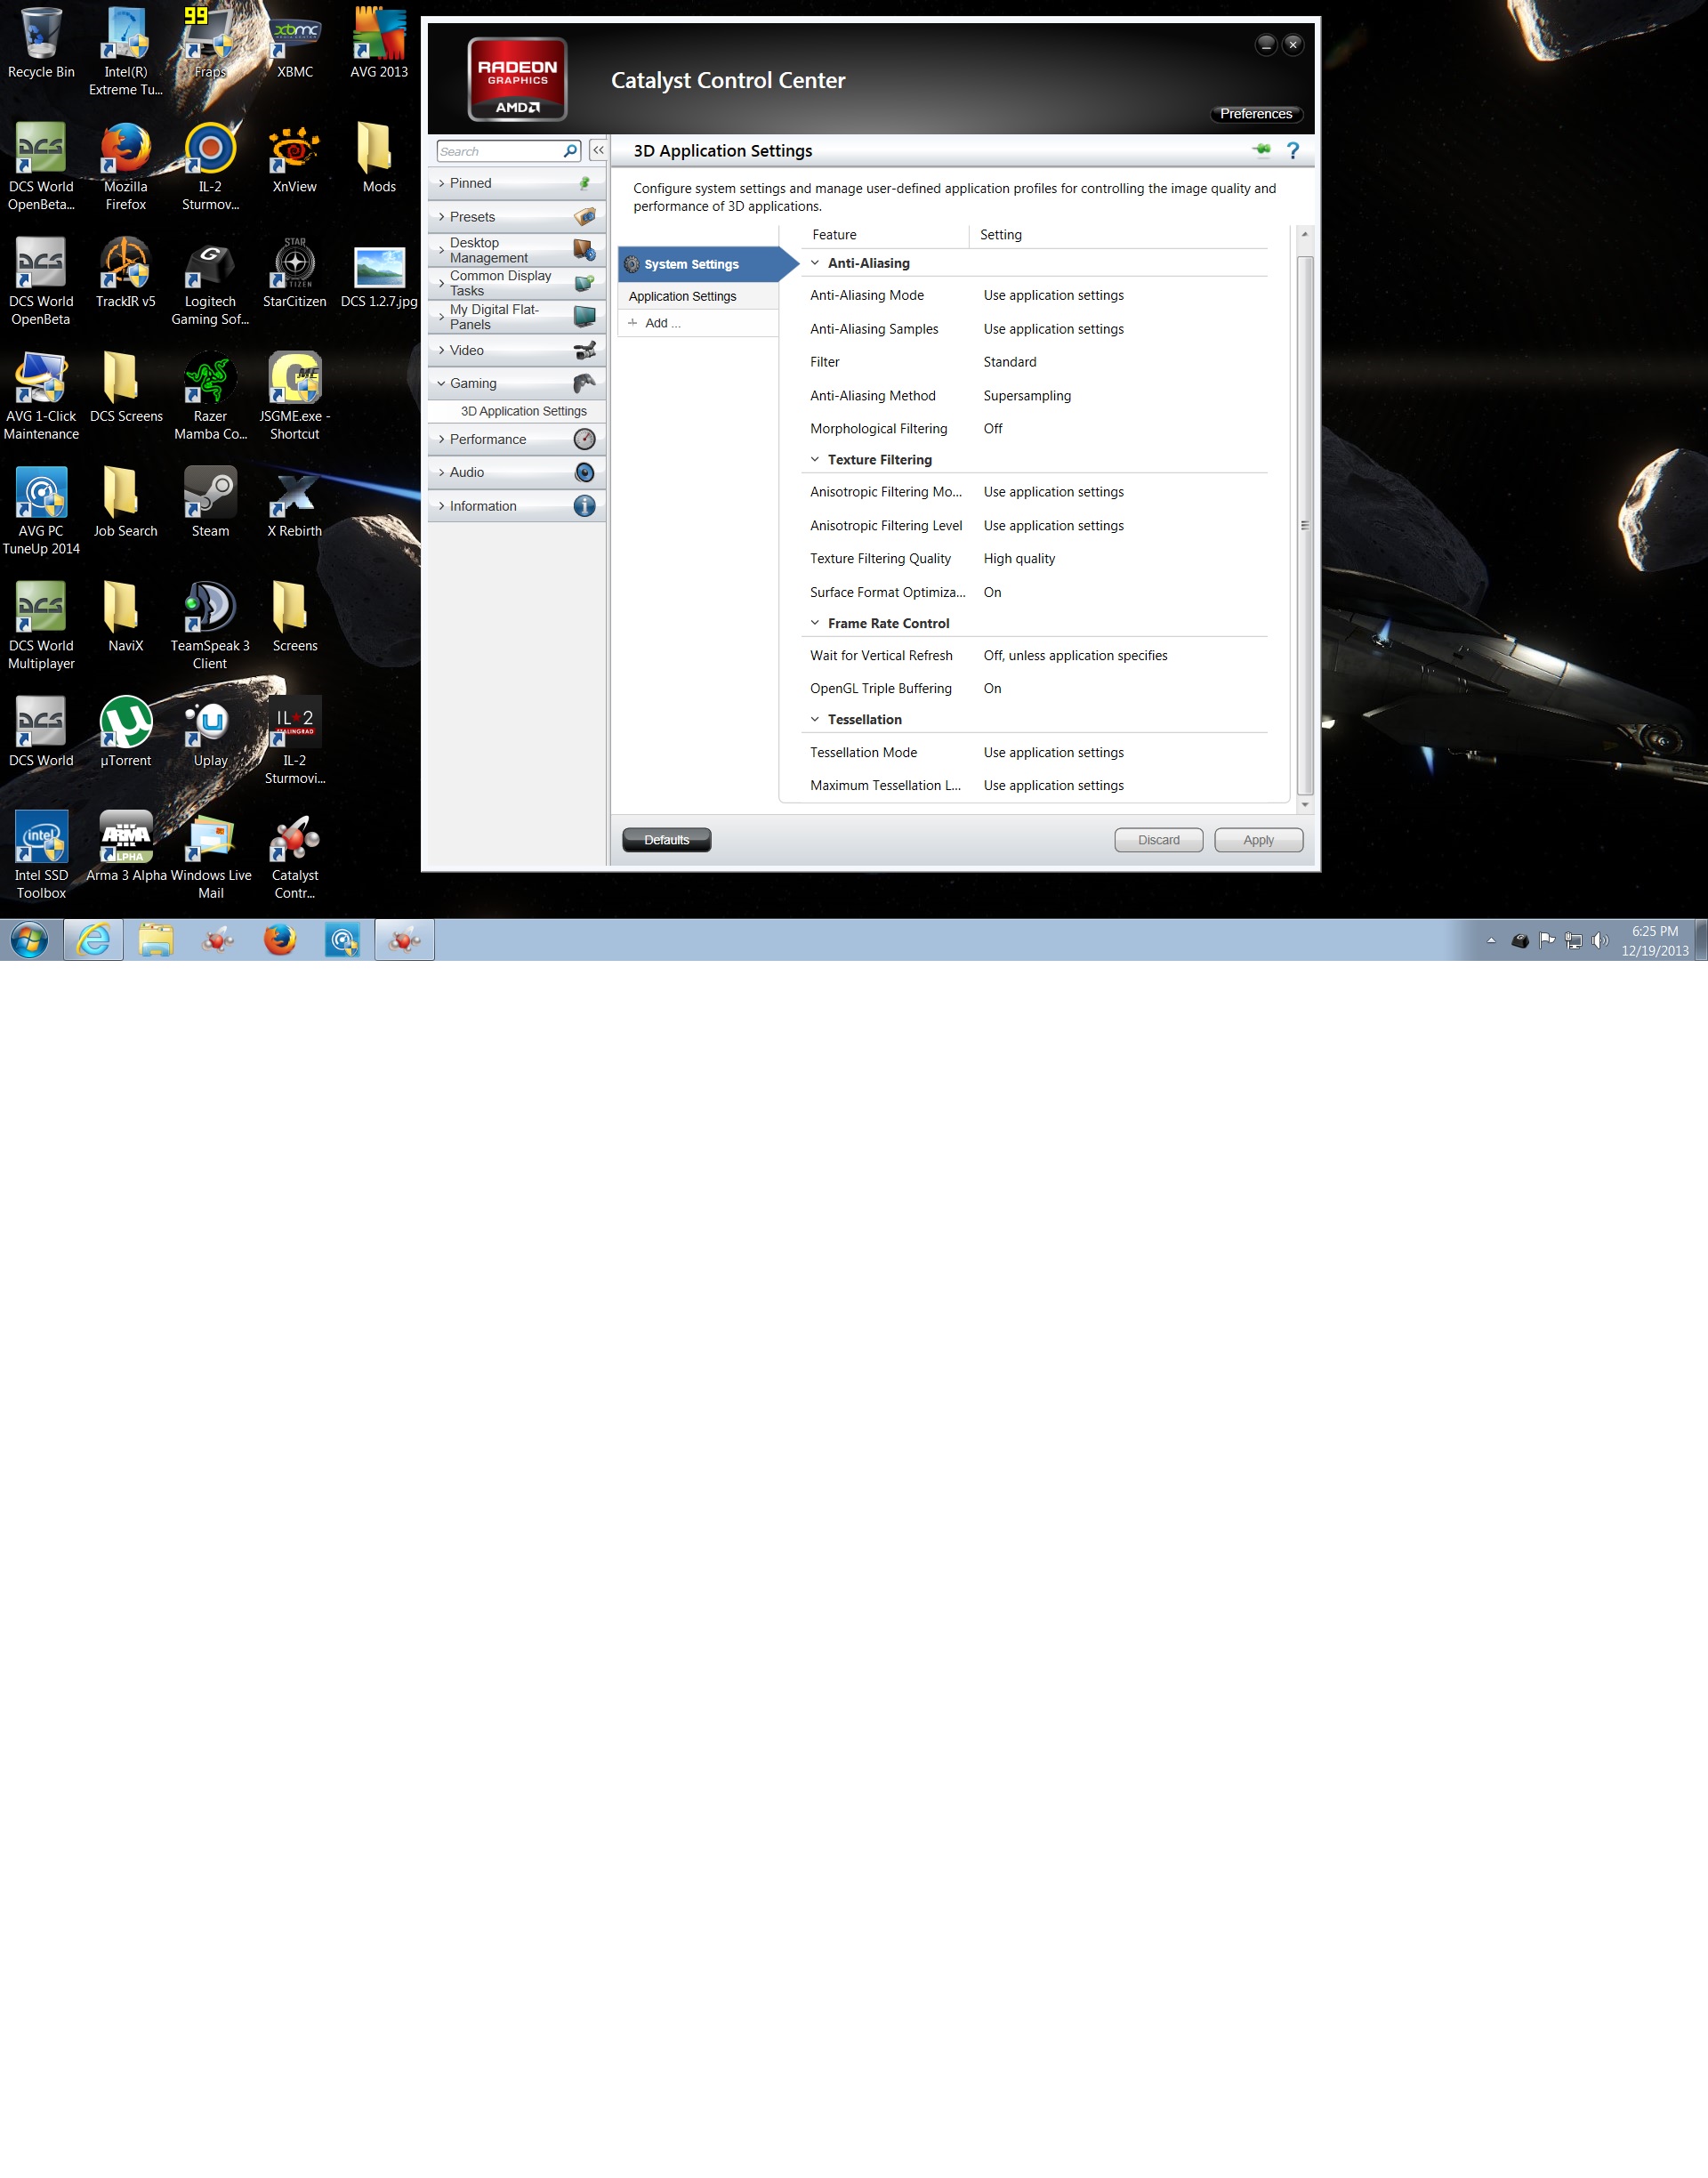Collapse the sidebar with double-arrow button
This screenshot has height=2178, width=1708.
click(x=598, y=150)
